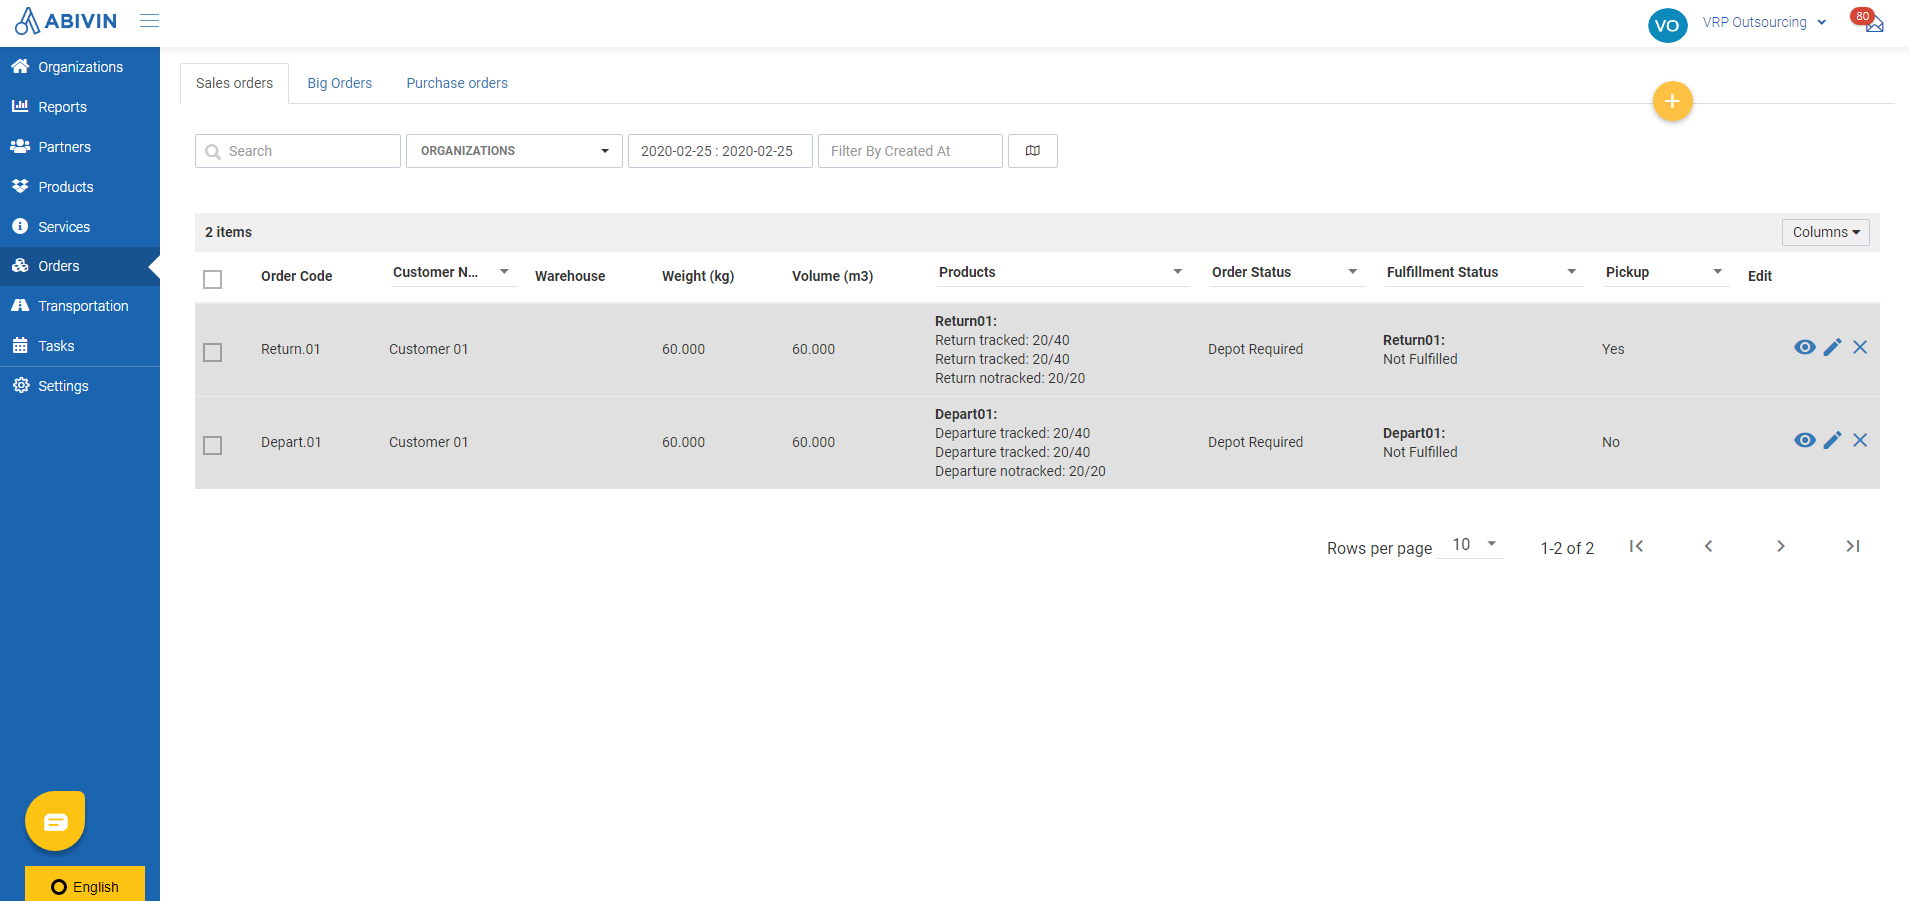Check the Return.01 row checkbox
This screenshot has width=1909, height=901.
click(x=212, y=352)
